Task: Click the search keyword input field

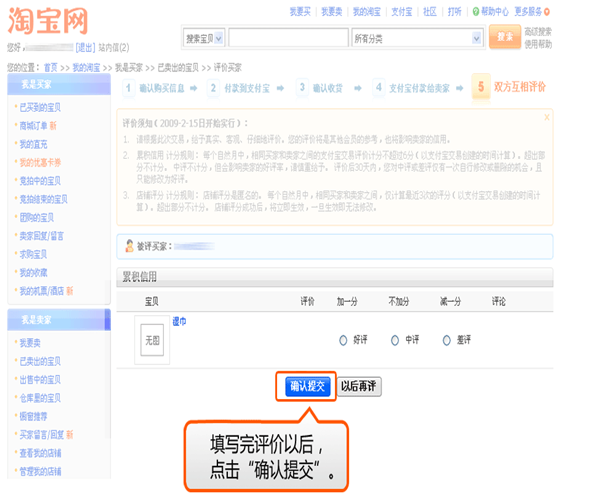Action: 288,38
